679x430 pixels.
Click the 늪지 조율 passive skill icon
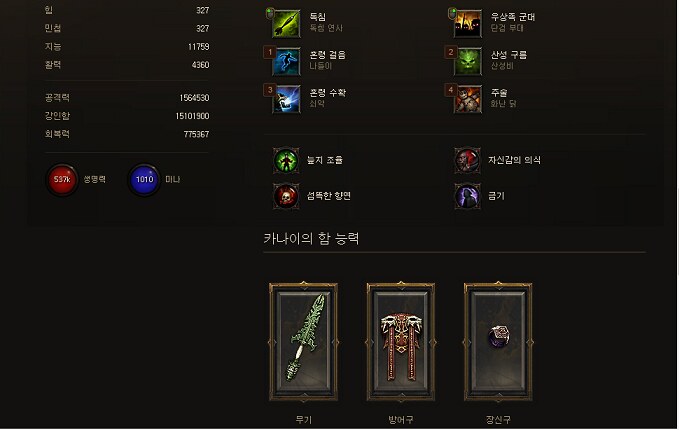[286, 160]
